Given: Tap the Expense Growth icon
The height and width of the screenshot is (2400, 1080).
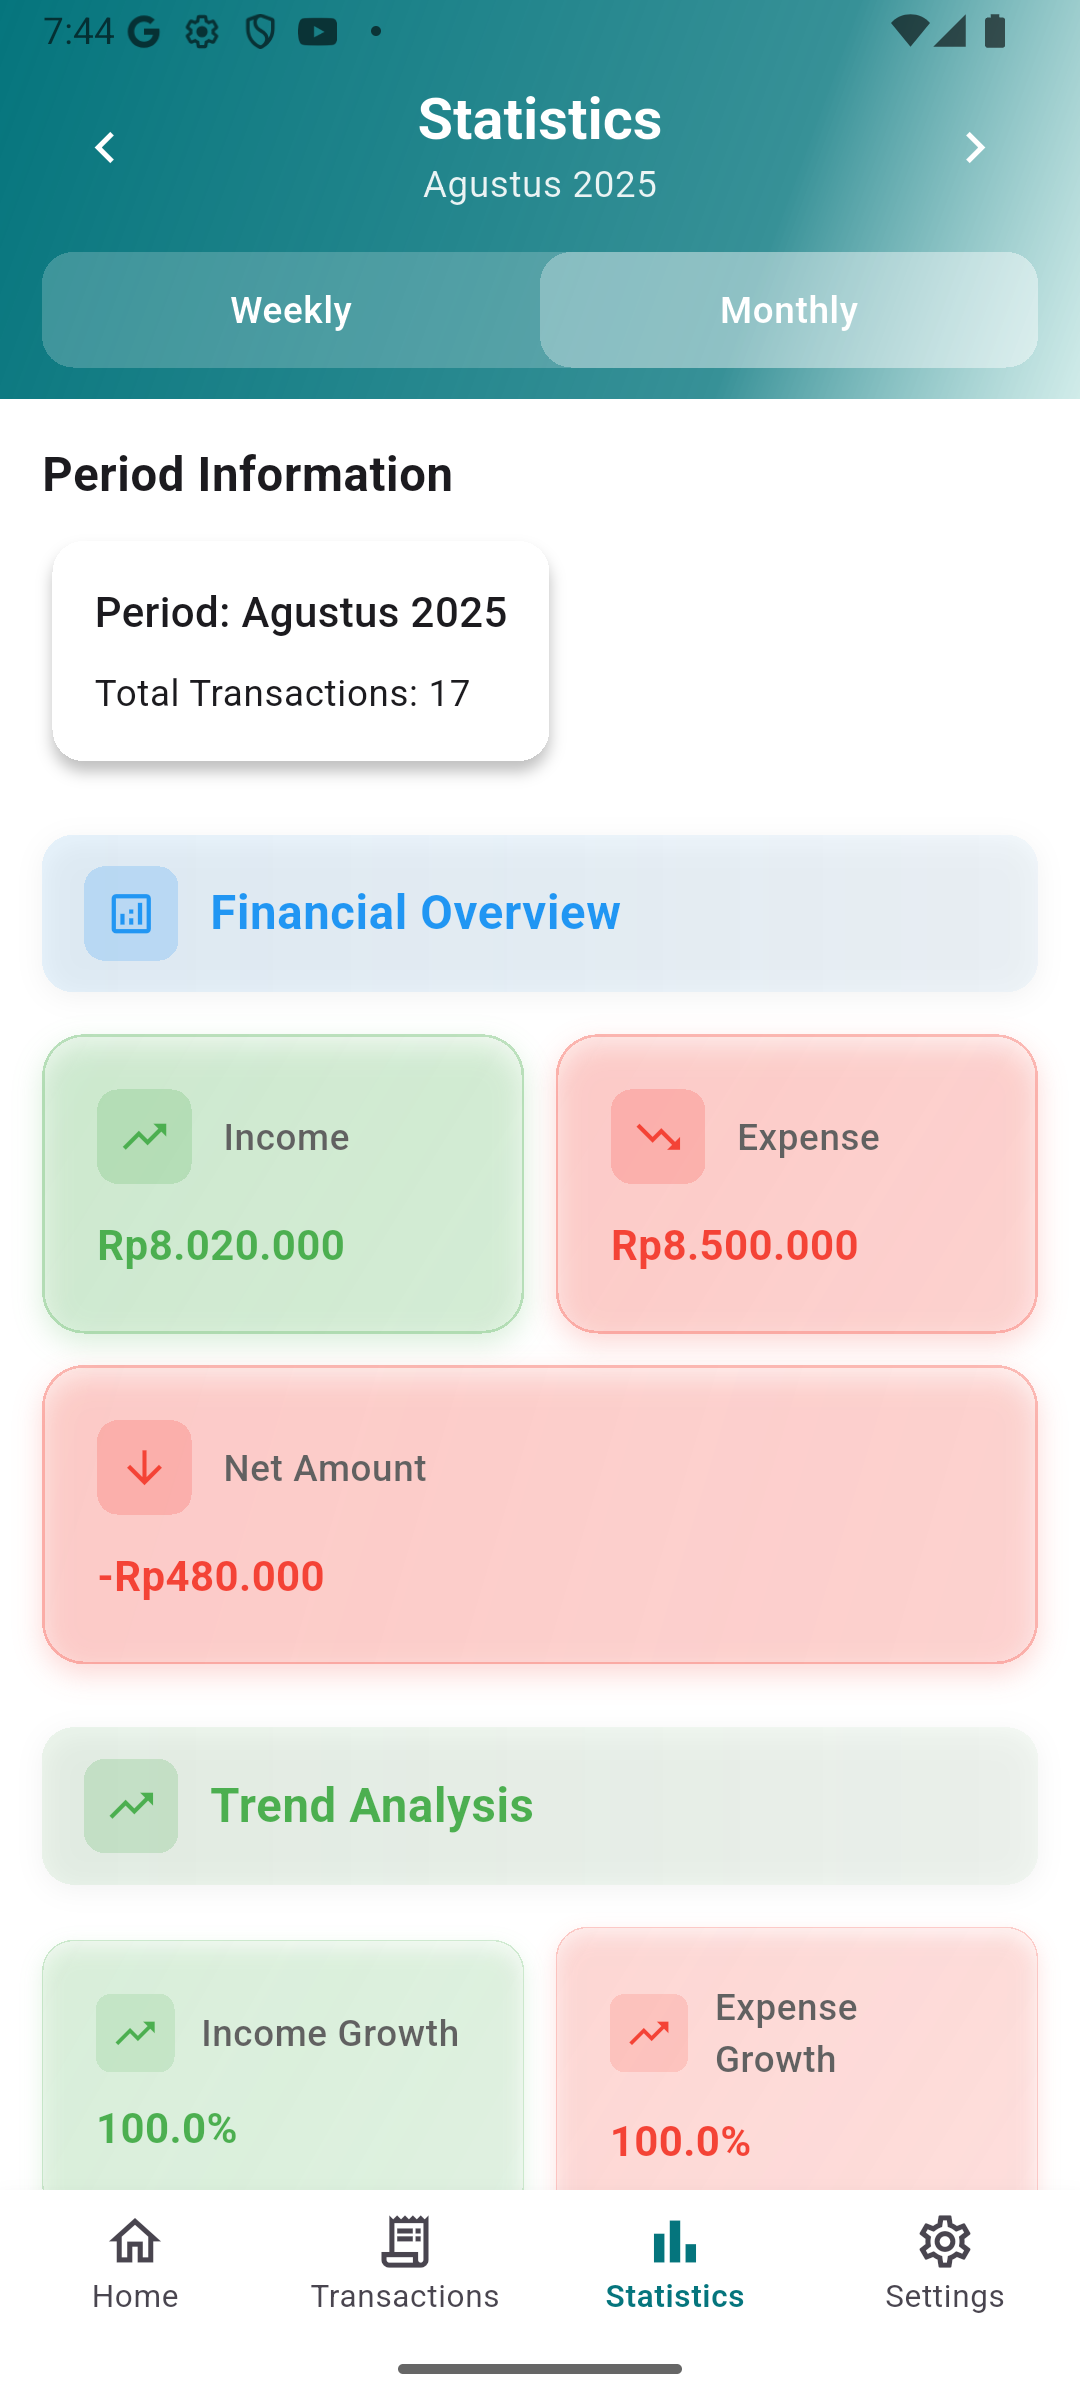Looking at the screenshot, I should click(649, 2033).
